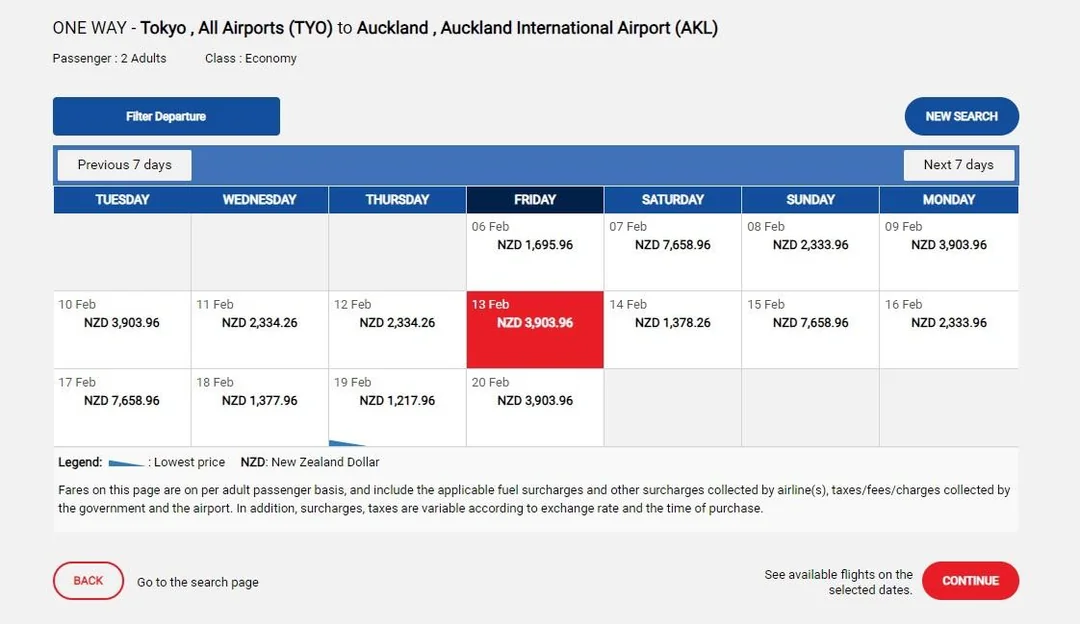The width and height of the screenshot is (1080, 624).
Task: Pick 18 Feb fare NZD 1,377.96
Action: click(259, 407)
